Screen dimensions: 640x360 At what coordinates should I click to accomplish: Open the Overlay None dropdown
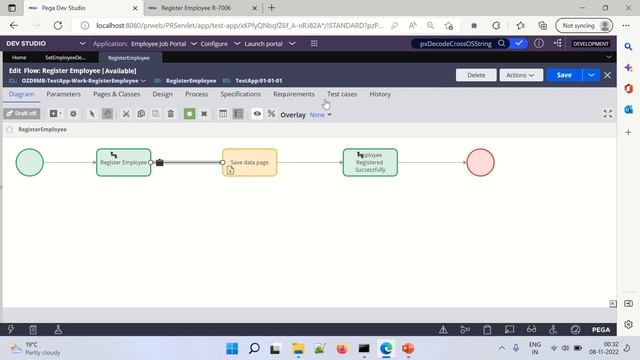click(x=320, y=115)
